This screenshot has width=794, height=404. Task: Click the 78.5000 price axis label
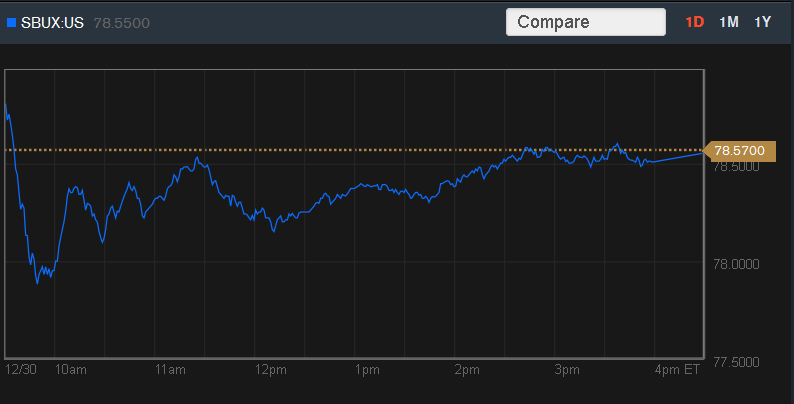[737, 167]
